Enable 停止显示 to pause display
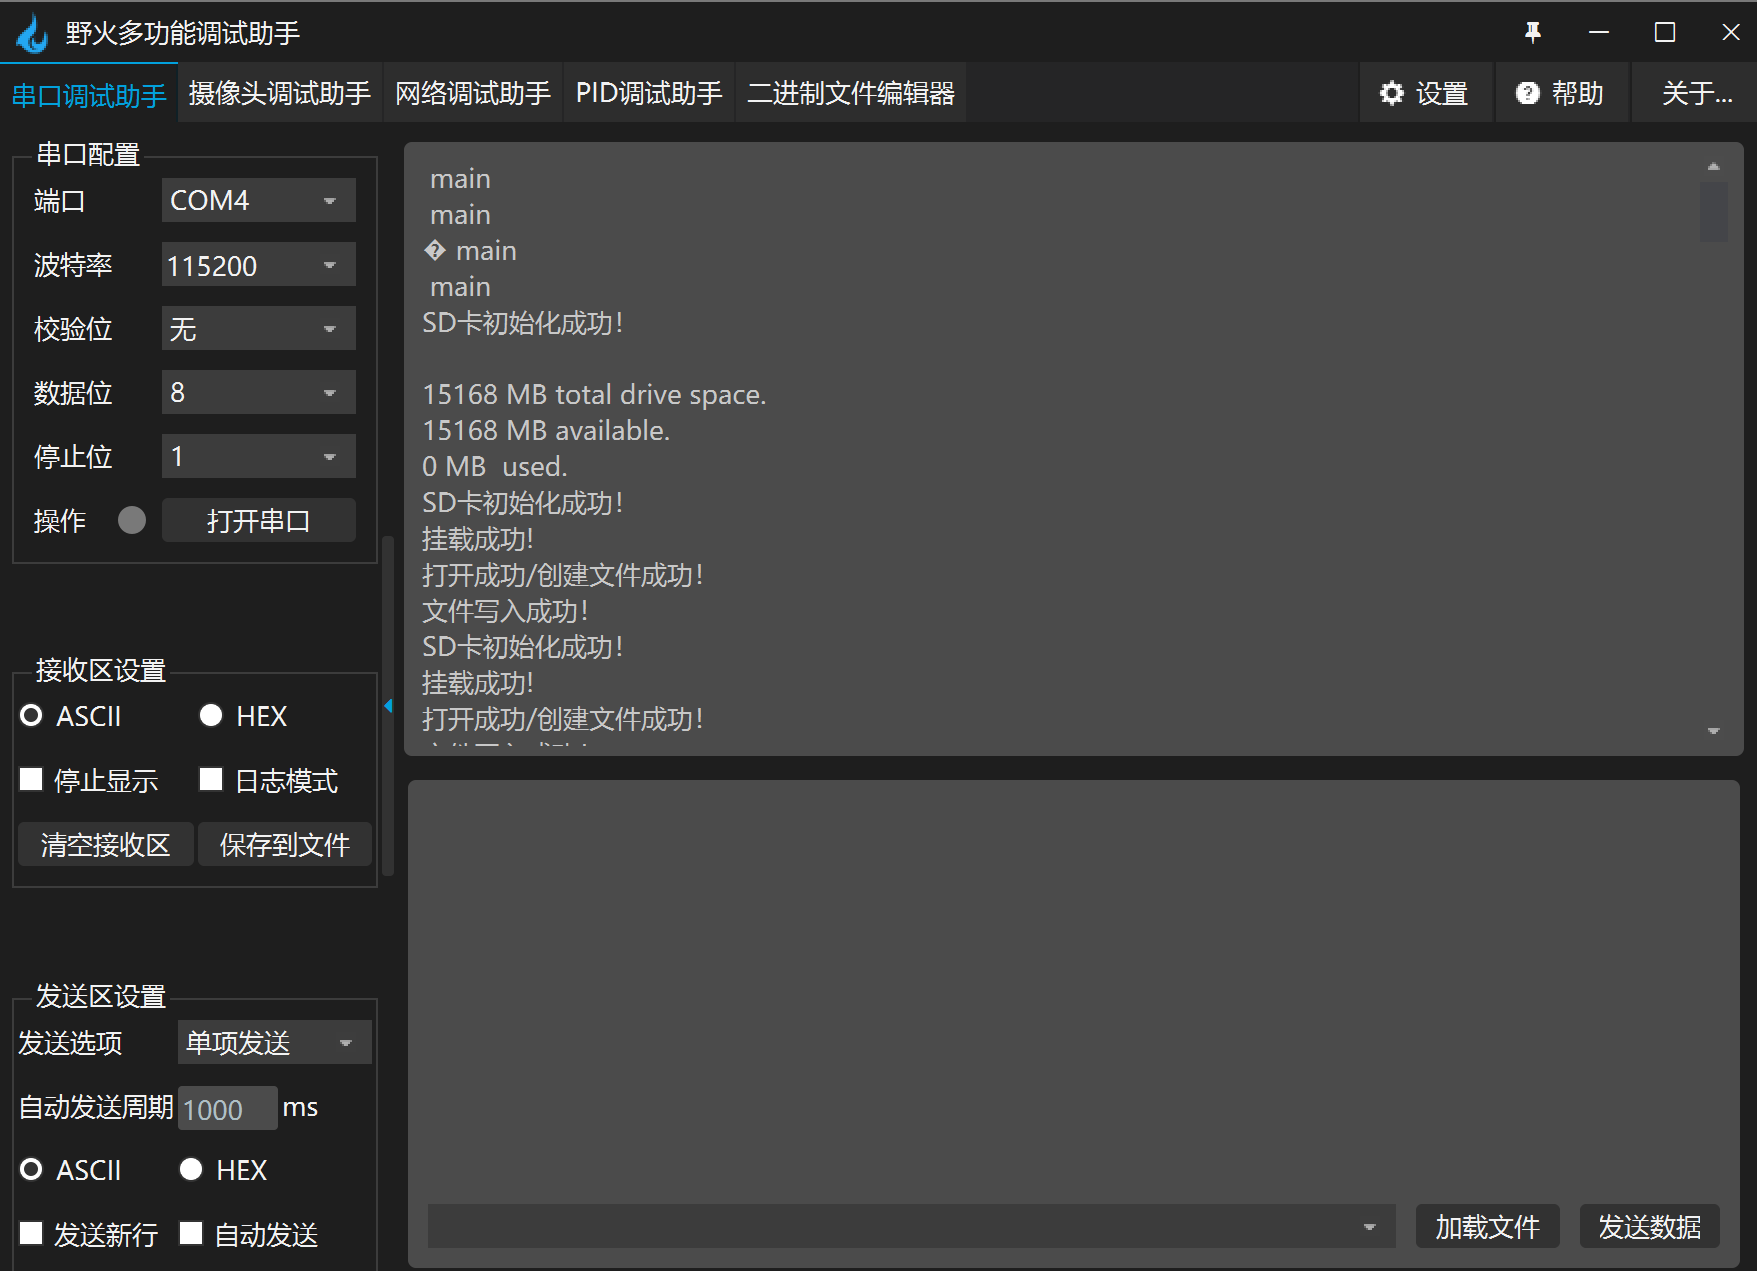 pyautogui.click(x=31, y=780)
